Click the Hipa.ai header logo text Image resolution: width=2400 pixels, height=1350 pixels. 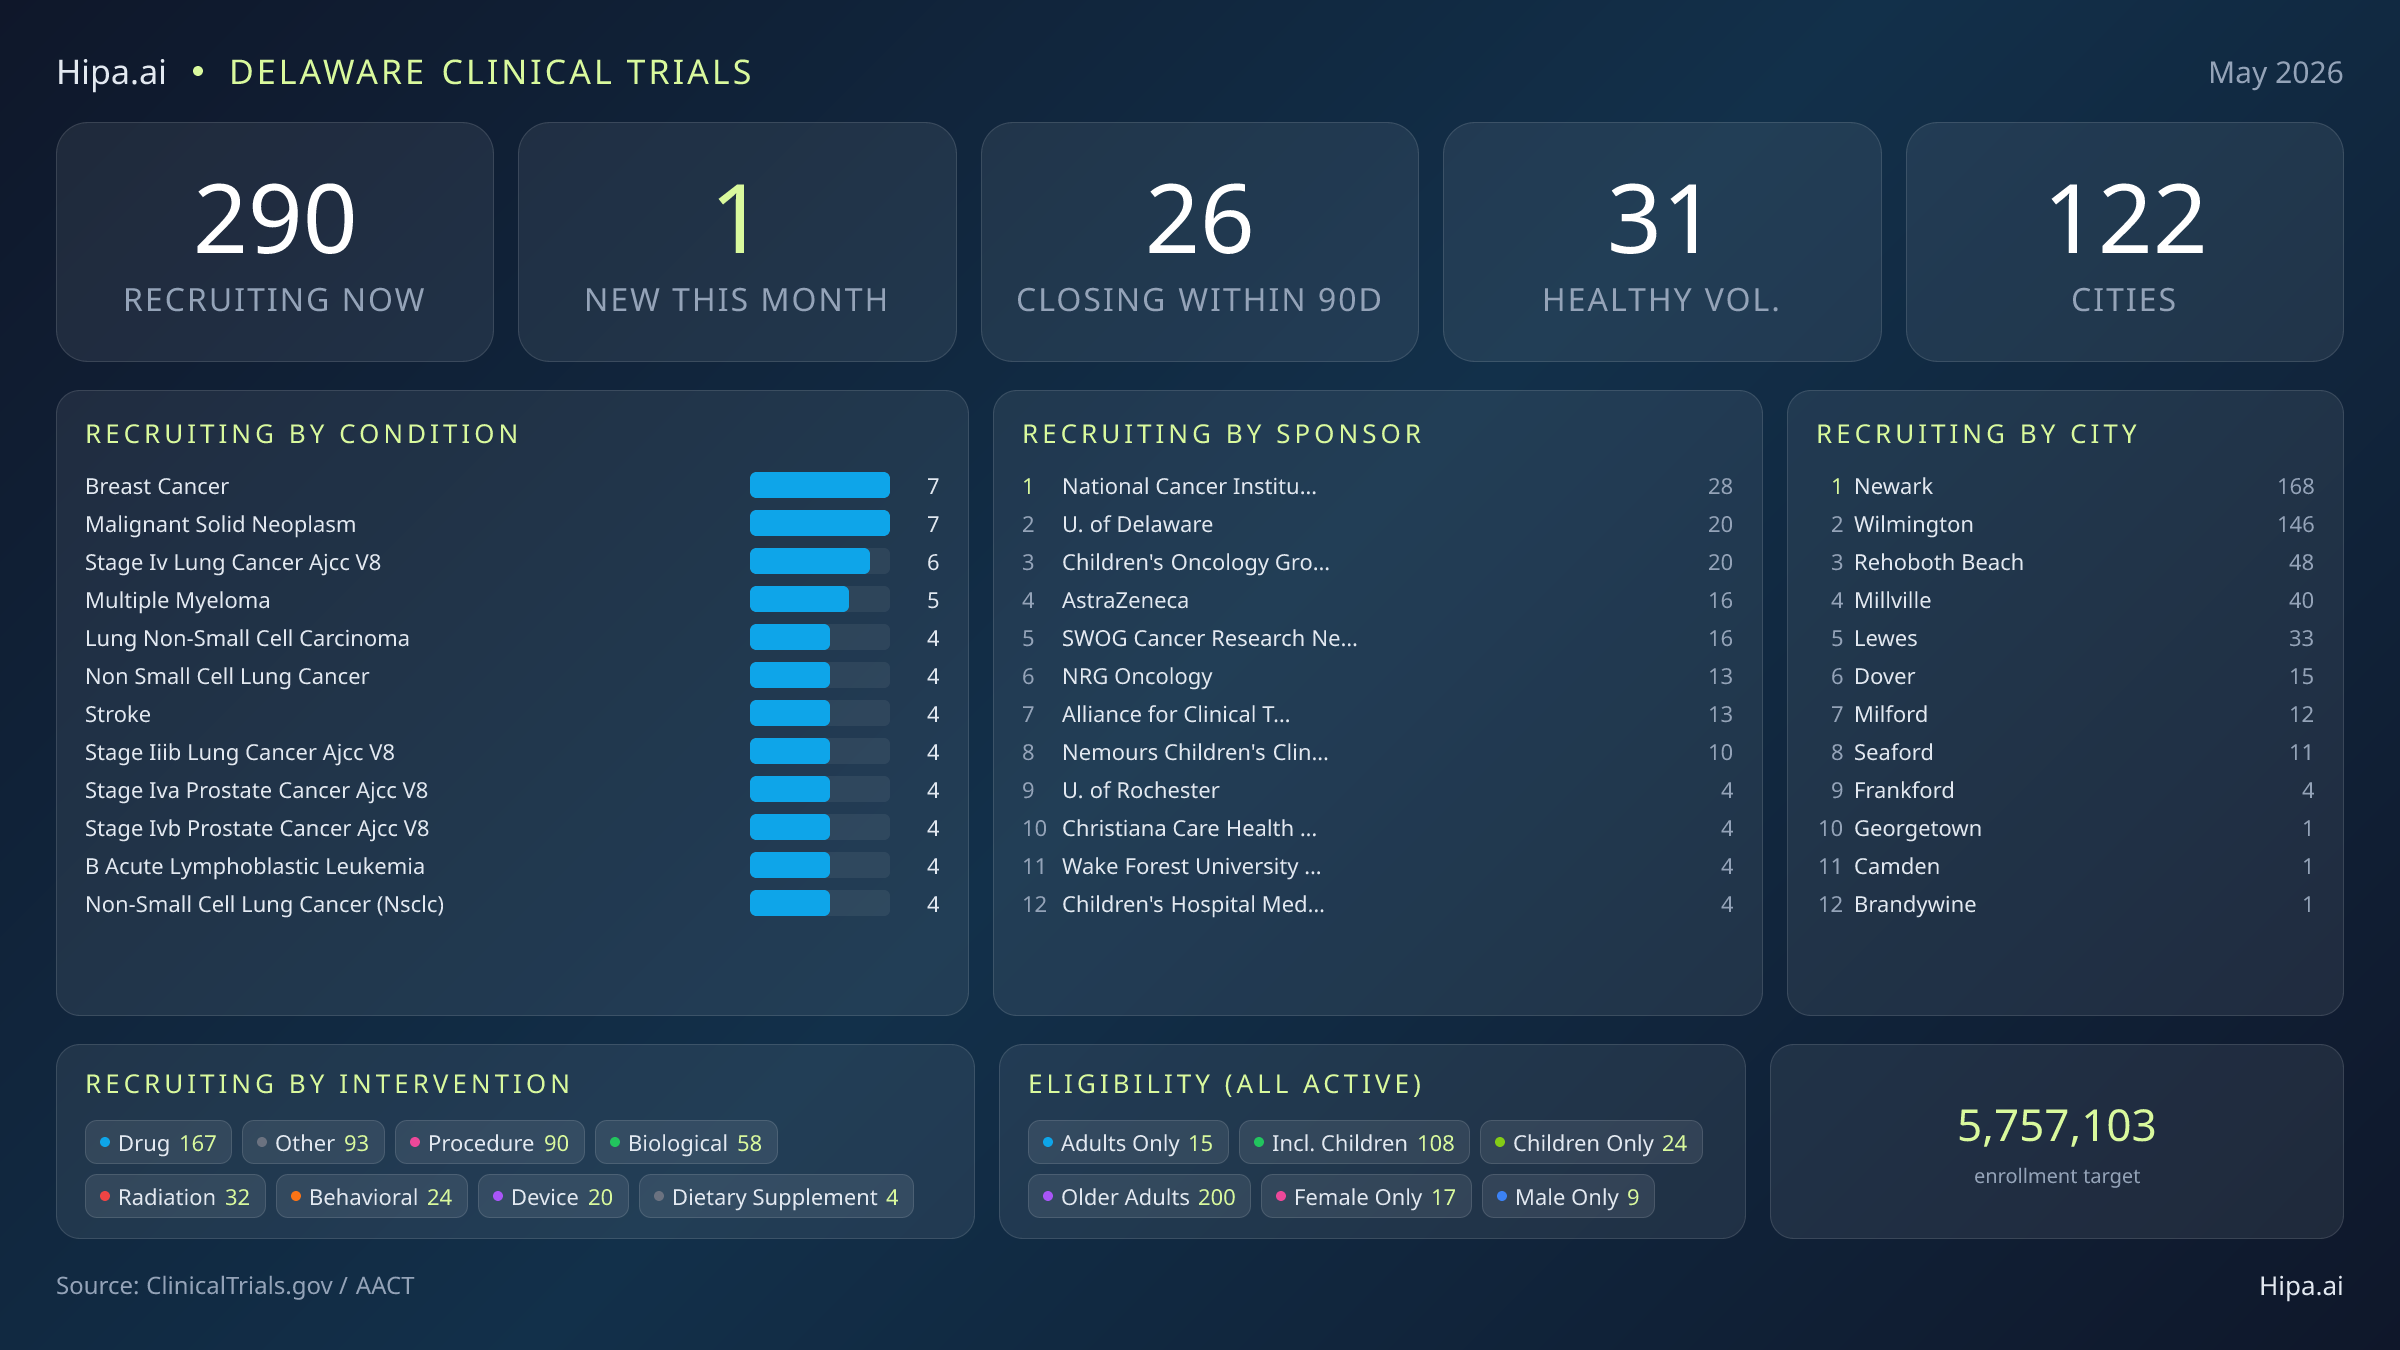[x=111, y=73]
